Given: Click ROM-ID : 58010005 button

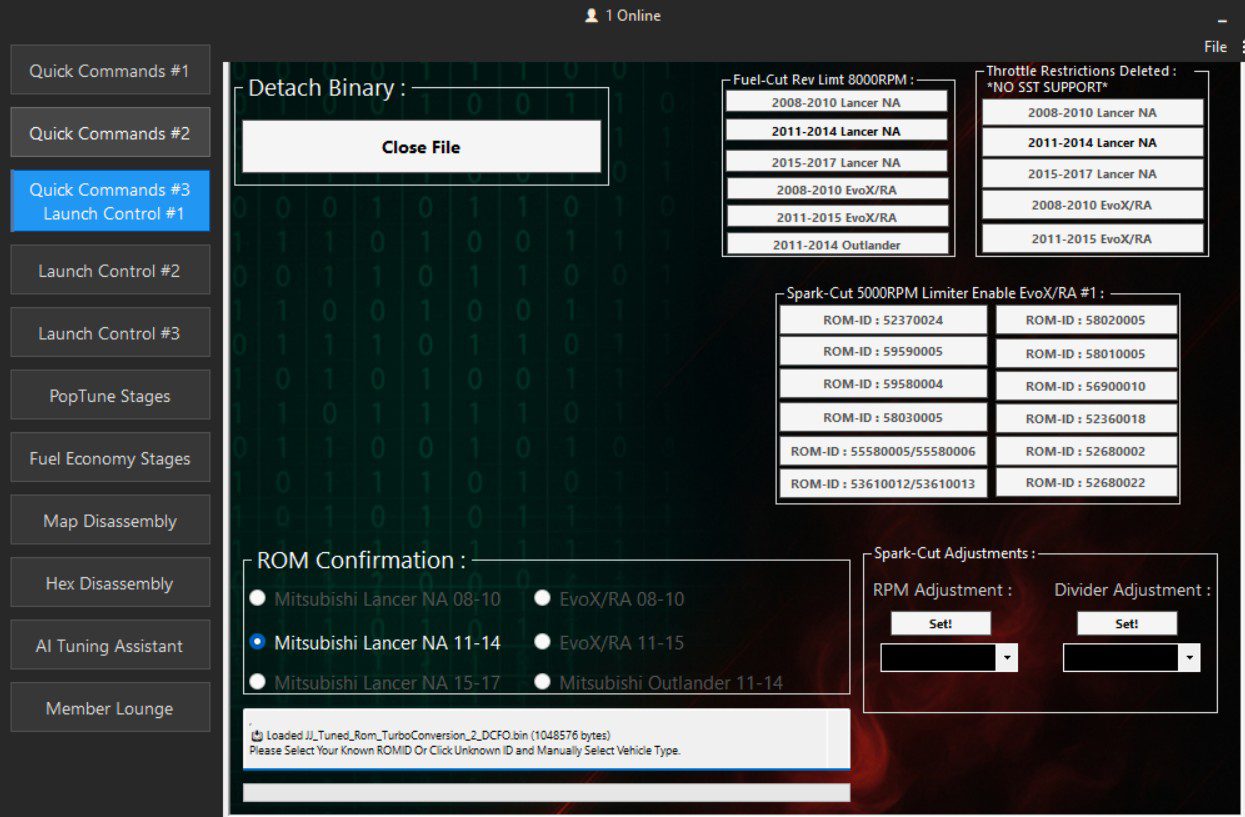Looking at the screenshot, I should tap(1086, 353).
